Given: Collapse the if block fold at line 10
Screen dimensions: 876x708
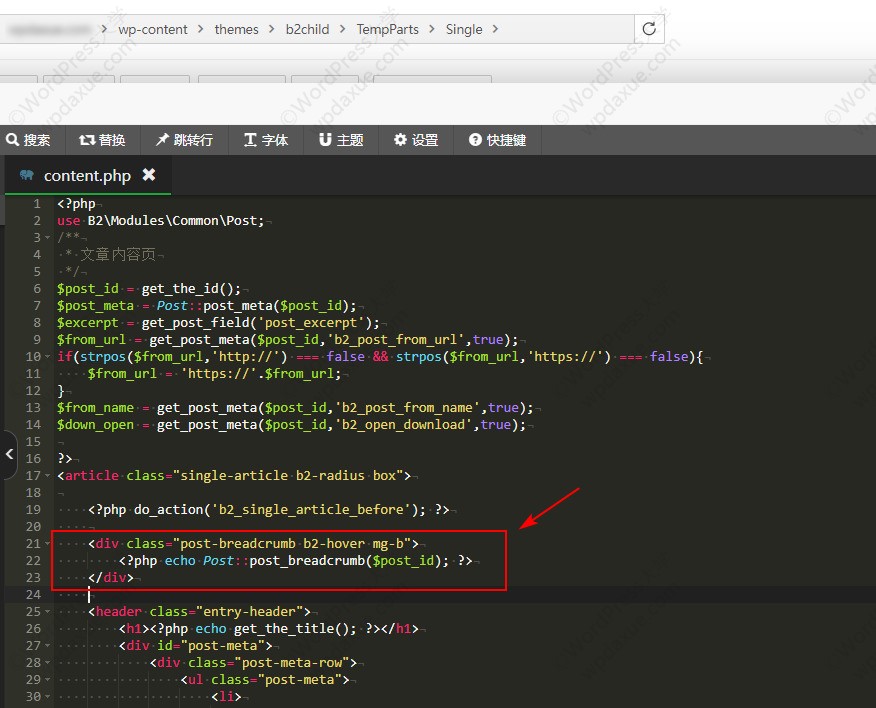Looking at the screenshot, I should [47, 357].
